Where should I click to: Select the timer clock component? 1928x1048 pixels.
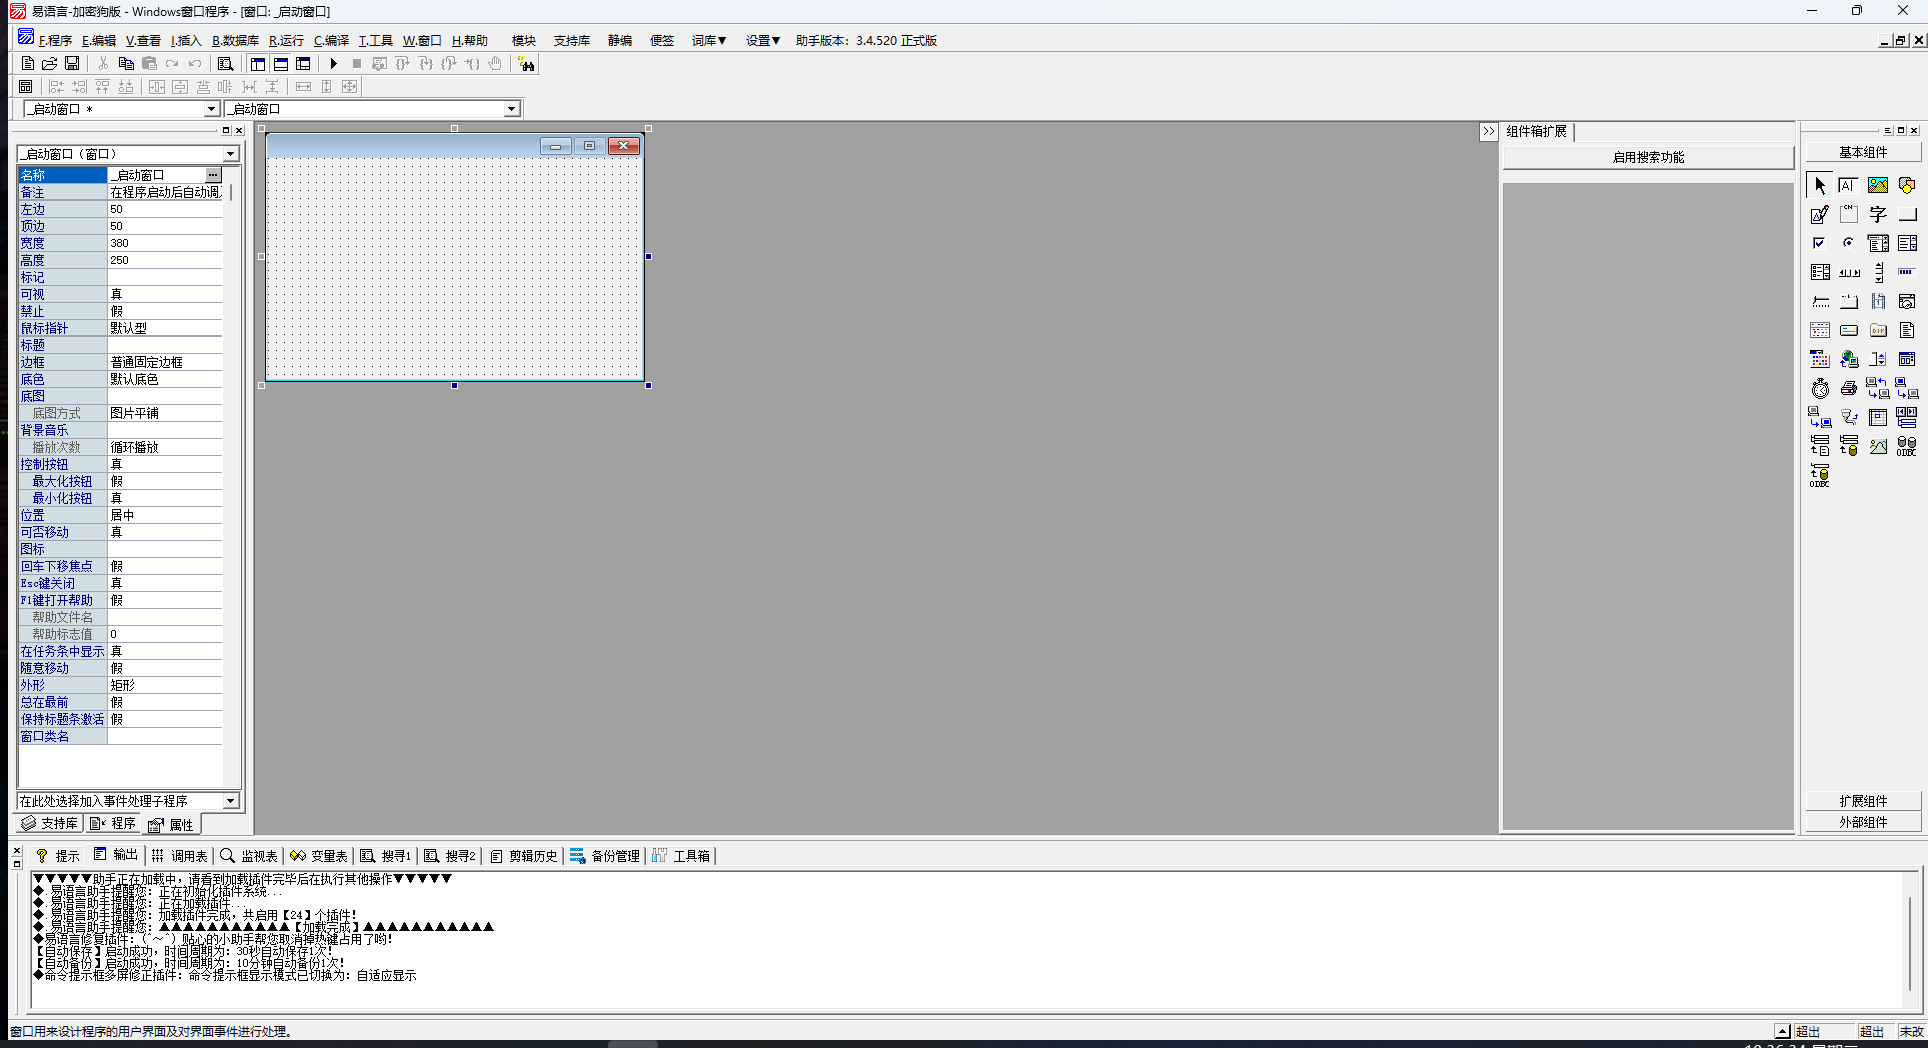(x=1820, y=389)
